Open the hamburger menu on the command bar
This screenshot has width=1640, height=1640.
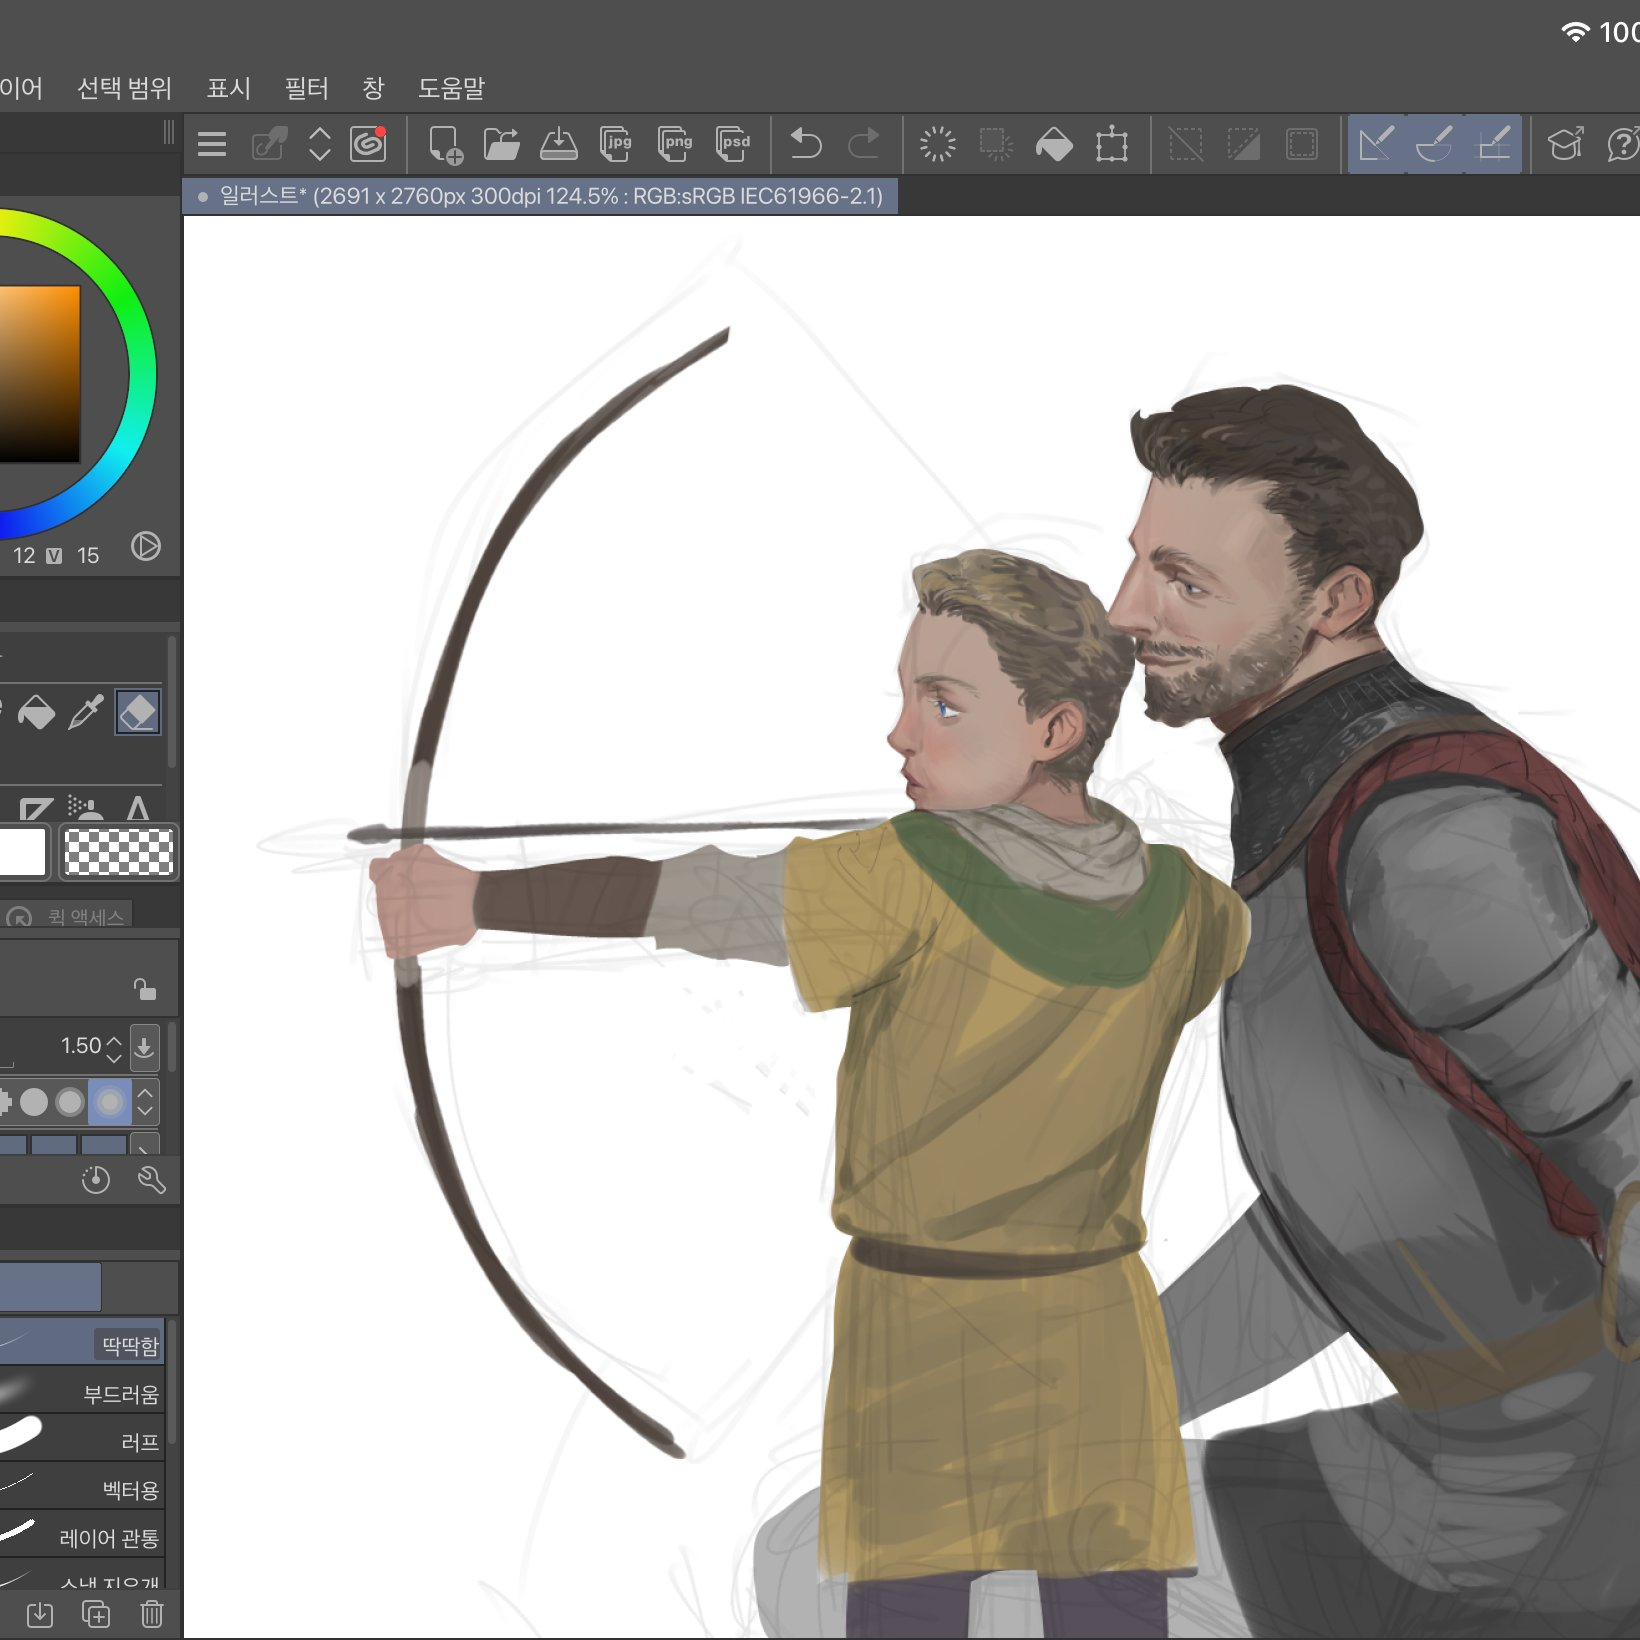pos(212,145)
